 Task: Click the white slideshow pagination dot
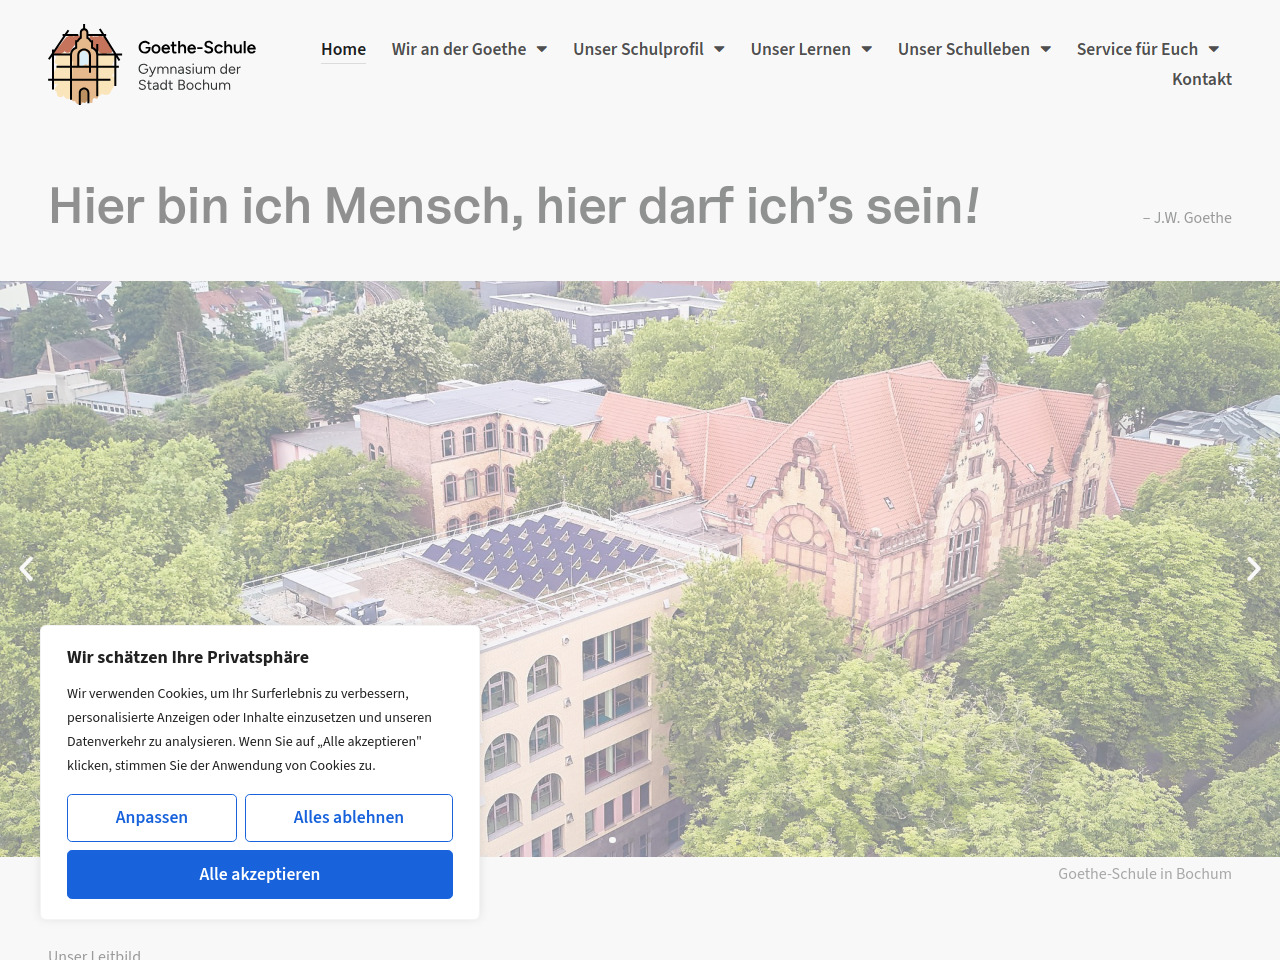612,840
